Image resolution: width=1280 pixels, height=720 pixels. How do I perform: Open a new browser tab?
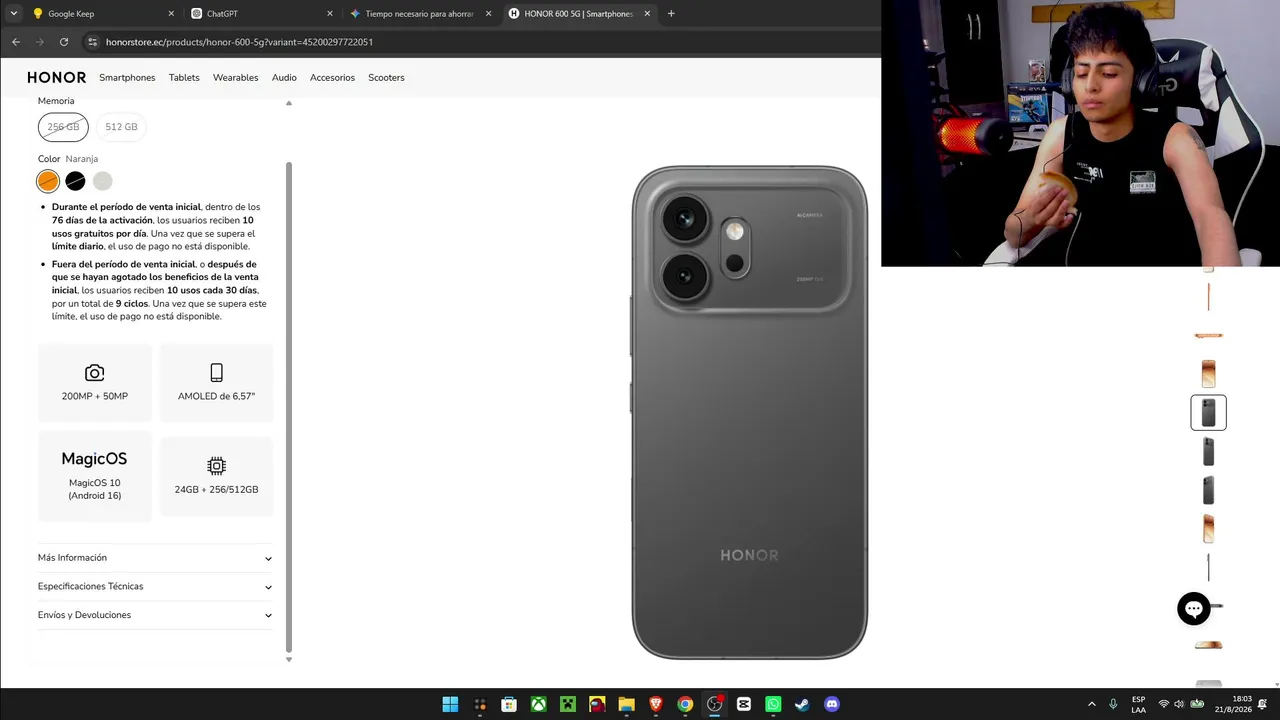pos(671,14)
